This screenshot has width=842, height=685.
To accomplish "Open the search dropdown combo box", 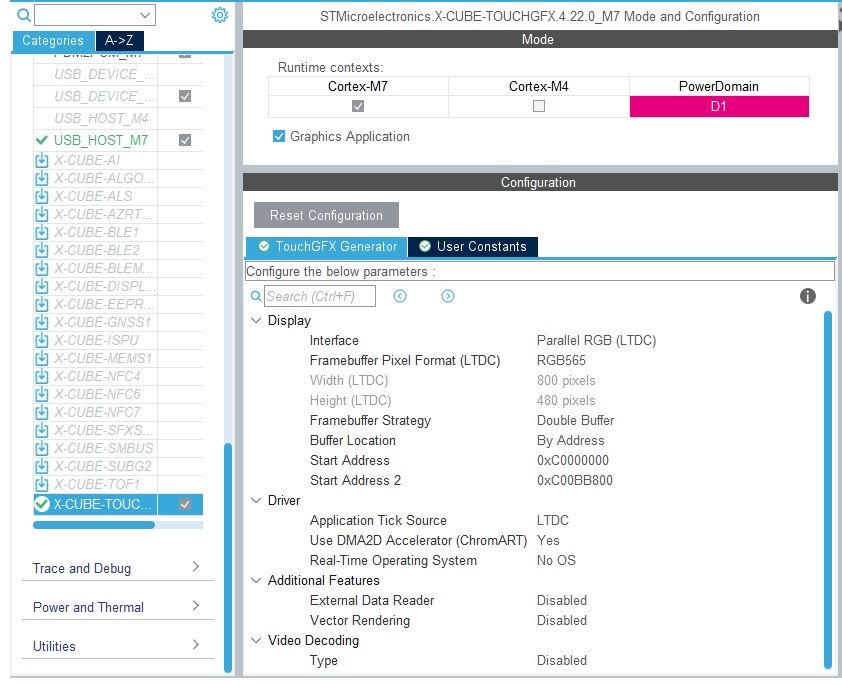I will coord(95,15).
